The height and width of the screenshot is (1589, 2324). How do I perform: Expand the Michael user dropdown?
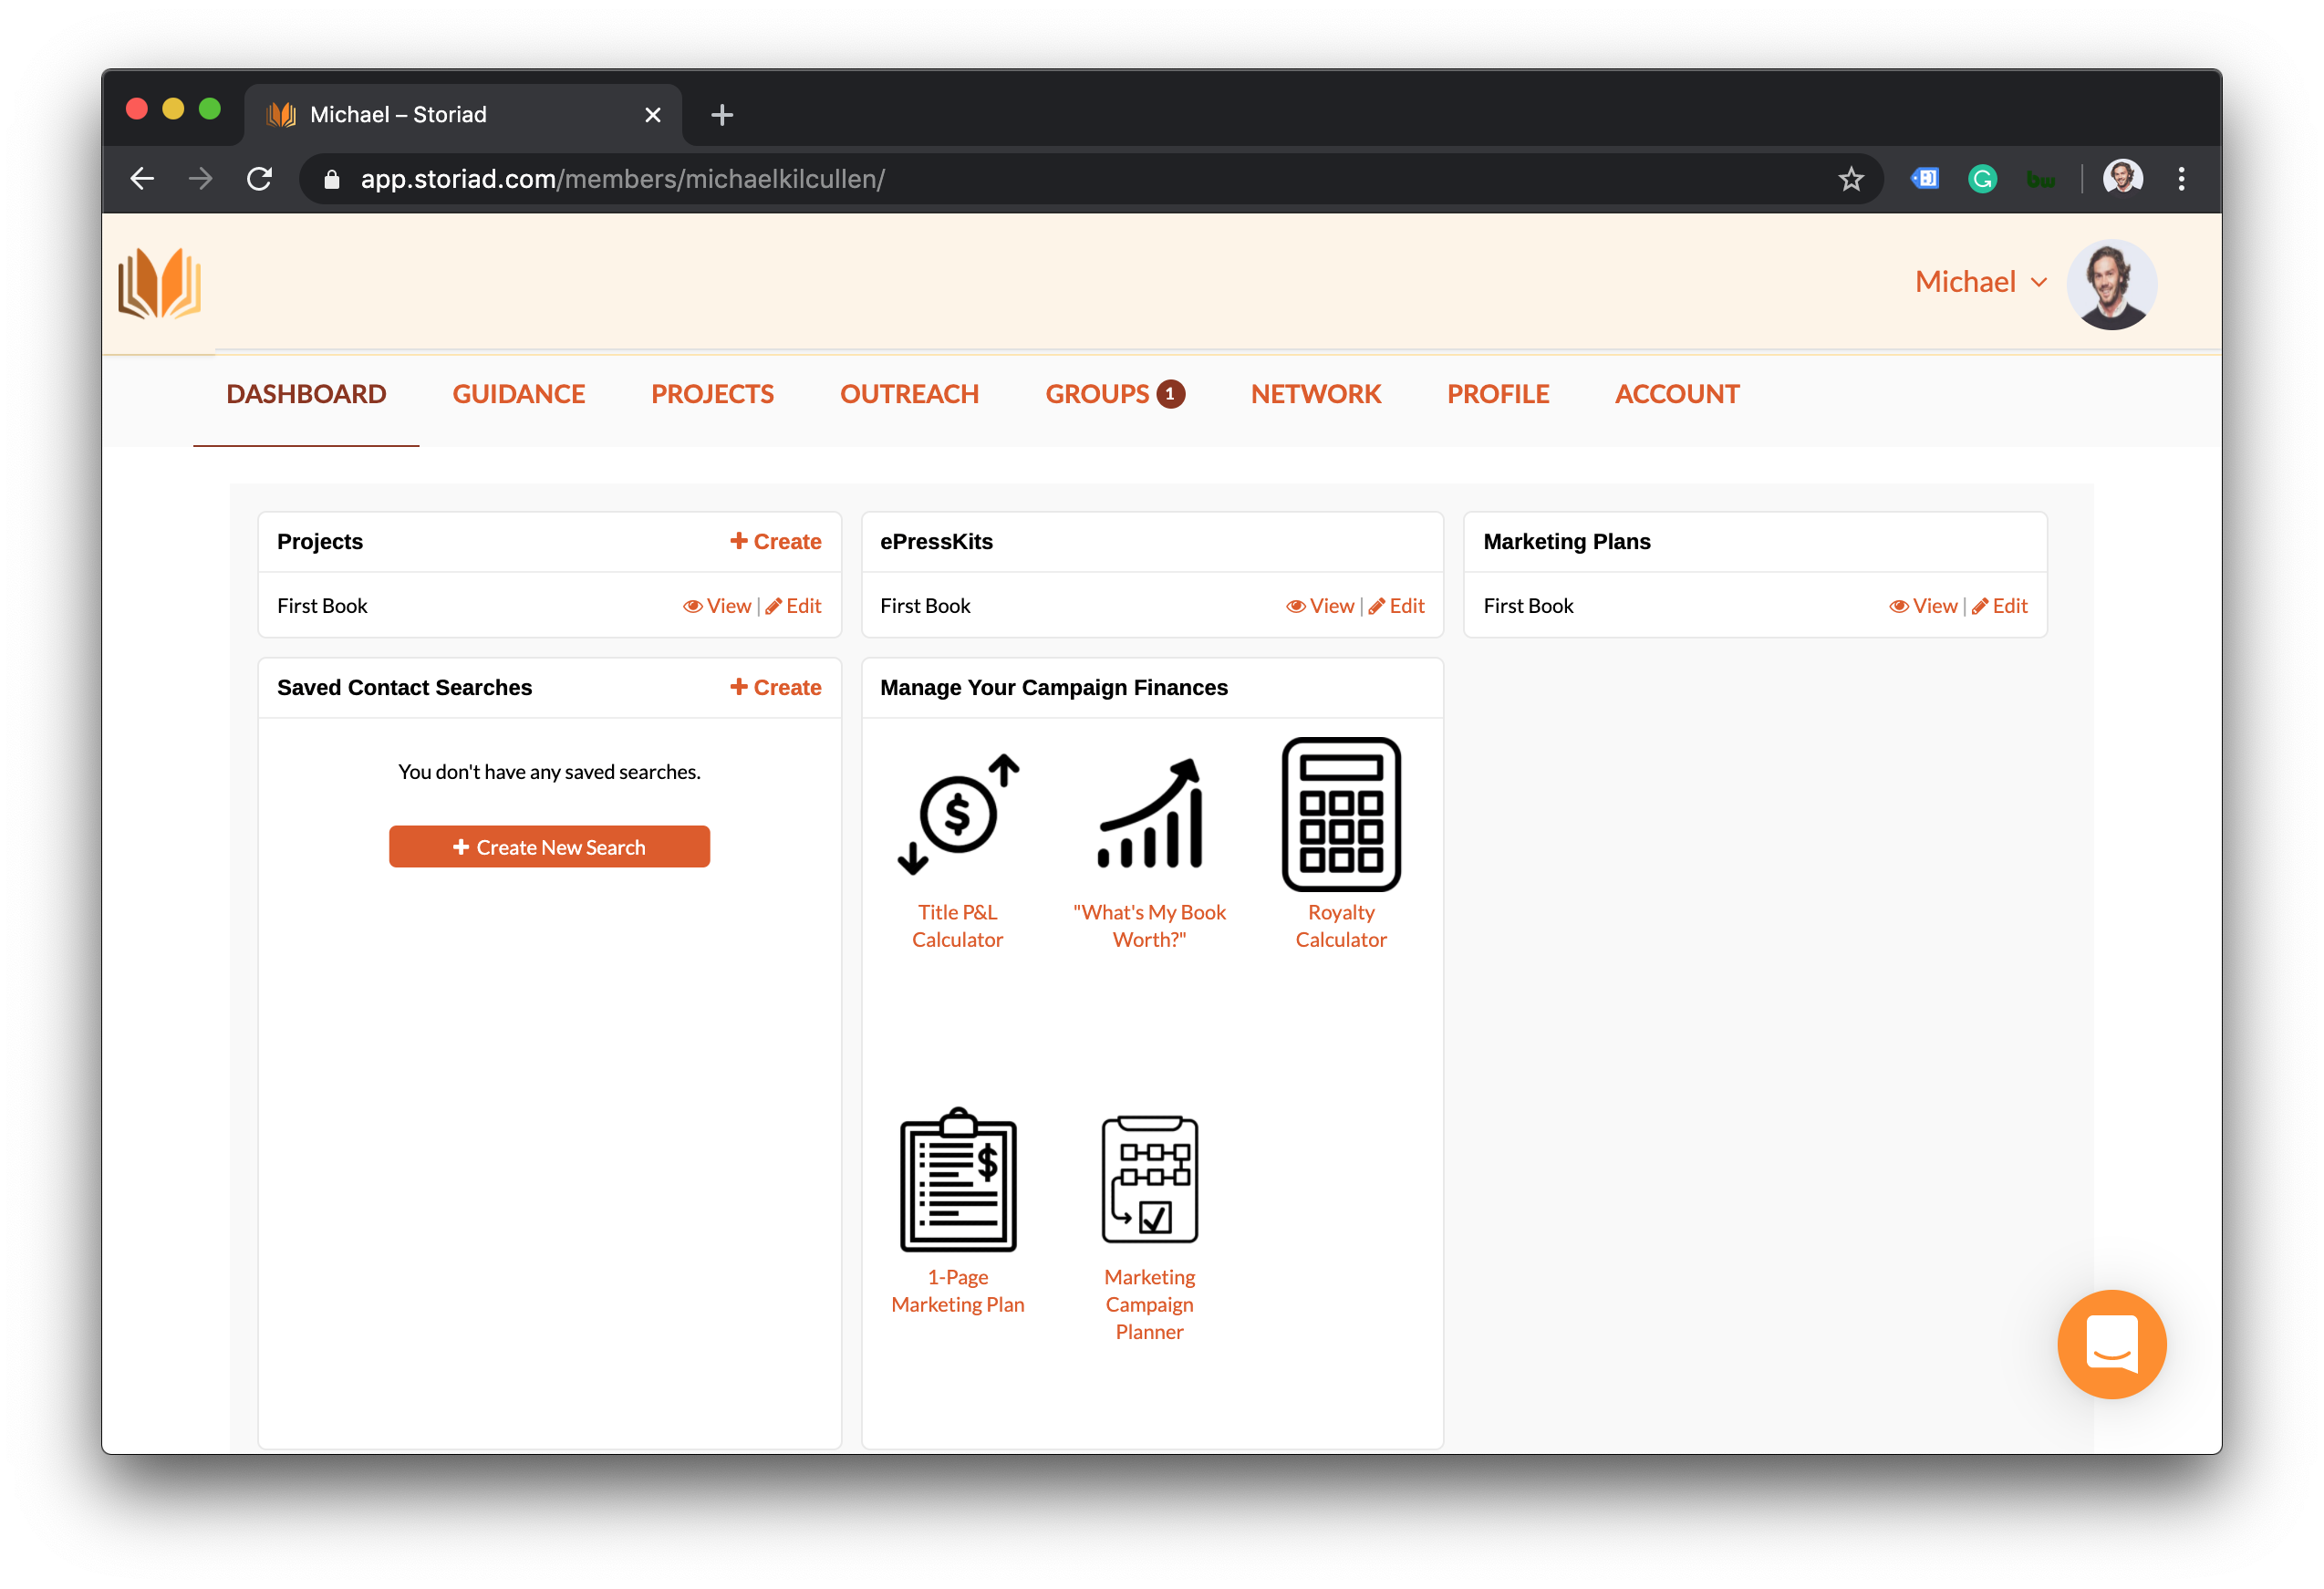pyautogui.click(x=1980, y=282)
